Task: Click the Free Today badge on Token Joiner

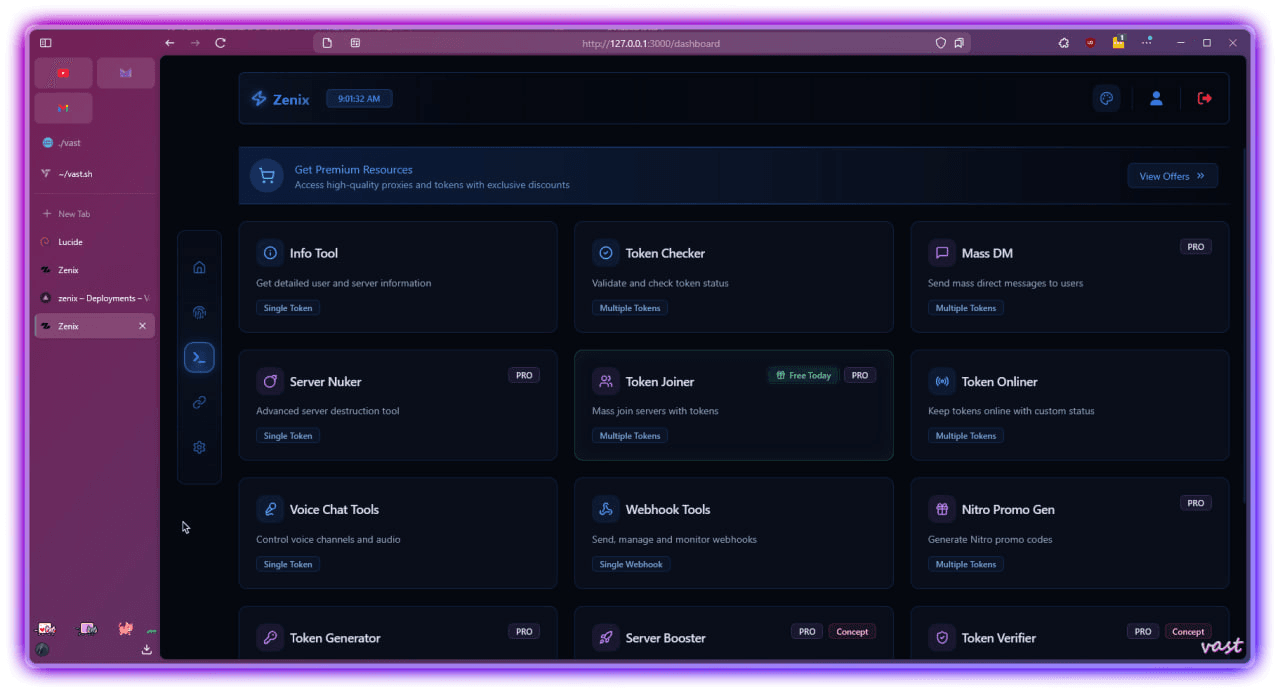Action: coord(803,375)
